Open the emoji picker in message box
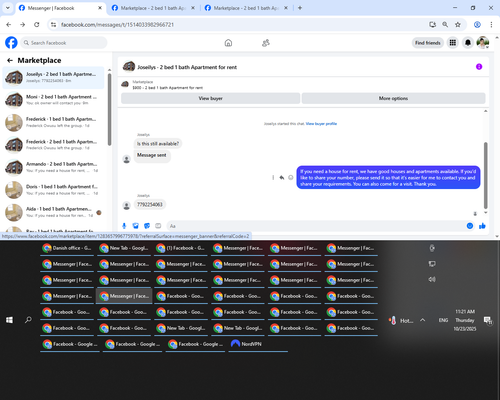This screenshot has width=500, height=400. [x=470, y=226]
